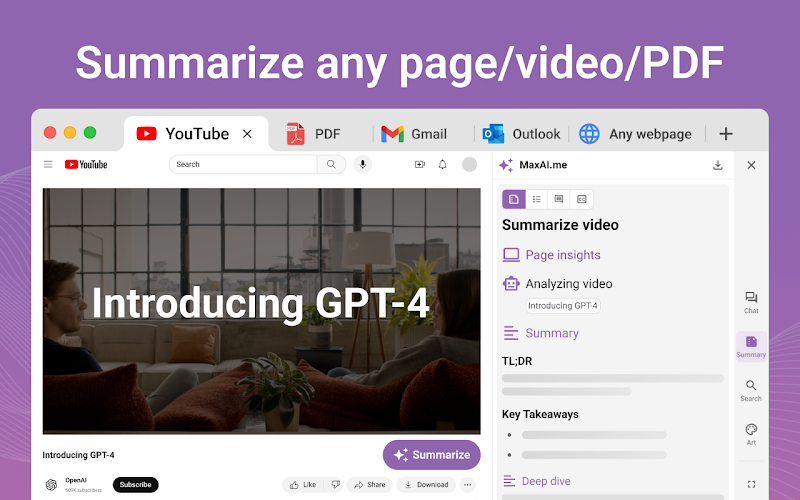Click the YouTube search field
The height and width of the screenshot is (500, 800).
[x=243, y=164]
